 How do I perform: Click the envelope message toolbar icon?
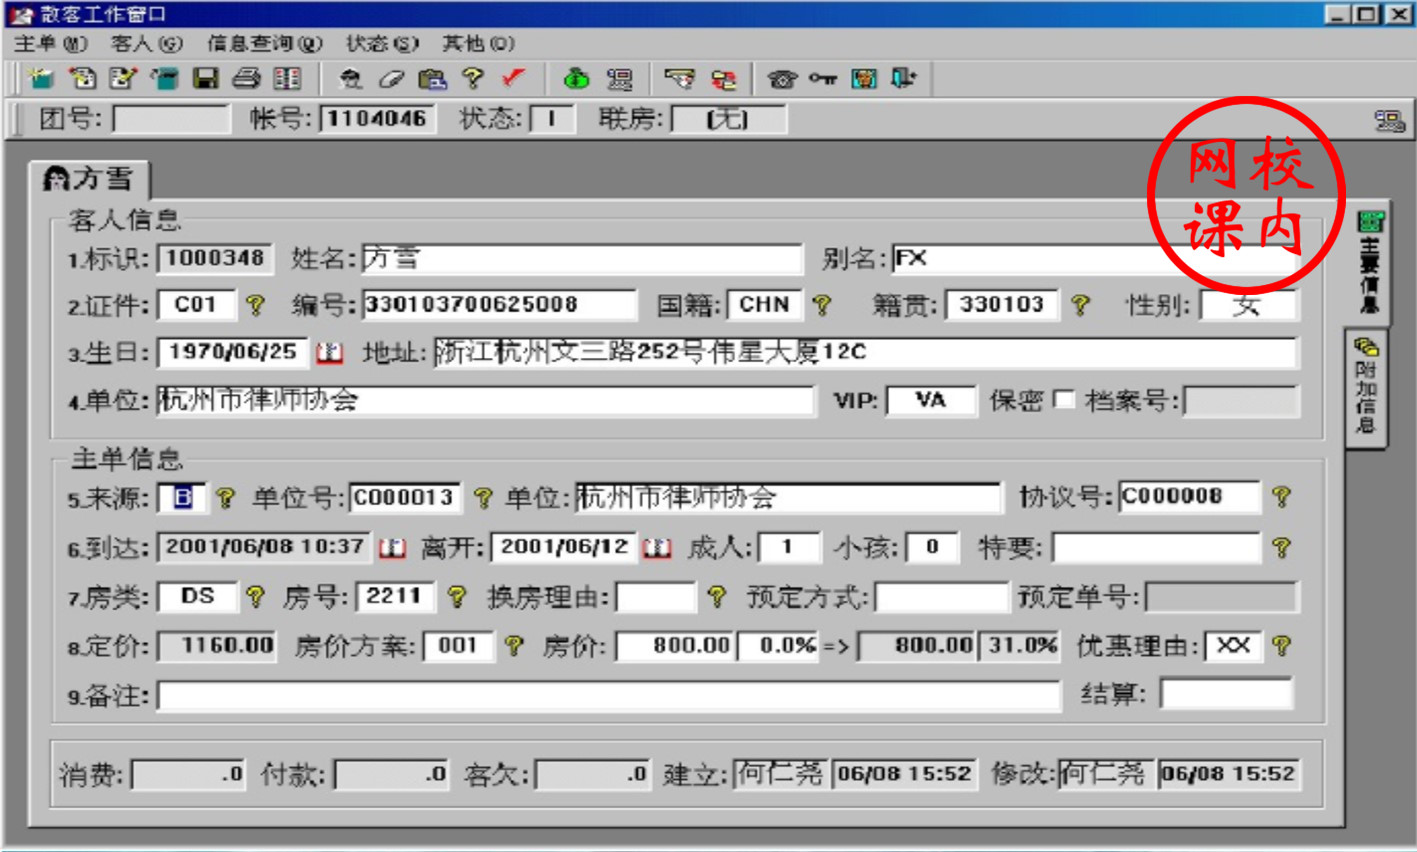[x=680, y=78]
